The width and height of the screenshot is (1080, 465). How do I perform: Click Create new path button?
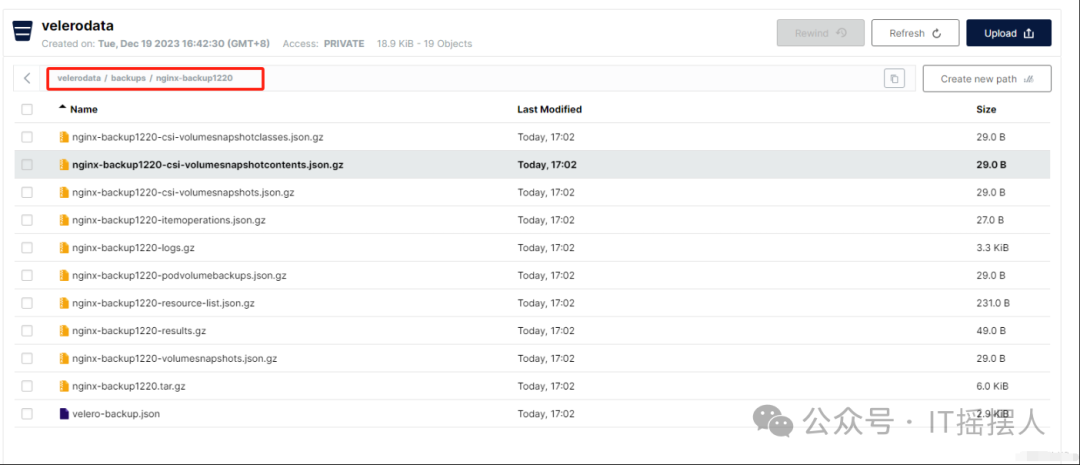(x=987, y=79)
